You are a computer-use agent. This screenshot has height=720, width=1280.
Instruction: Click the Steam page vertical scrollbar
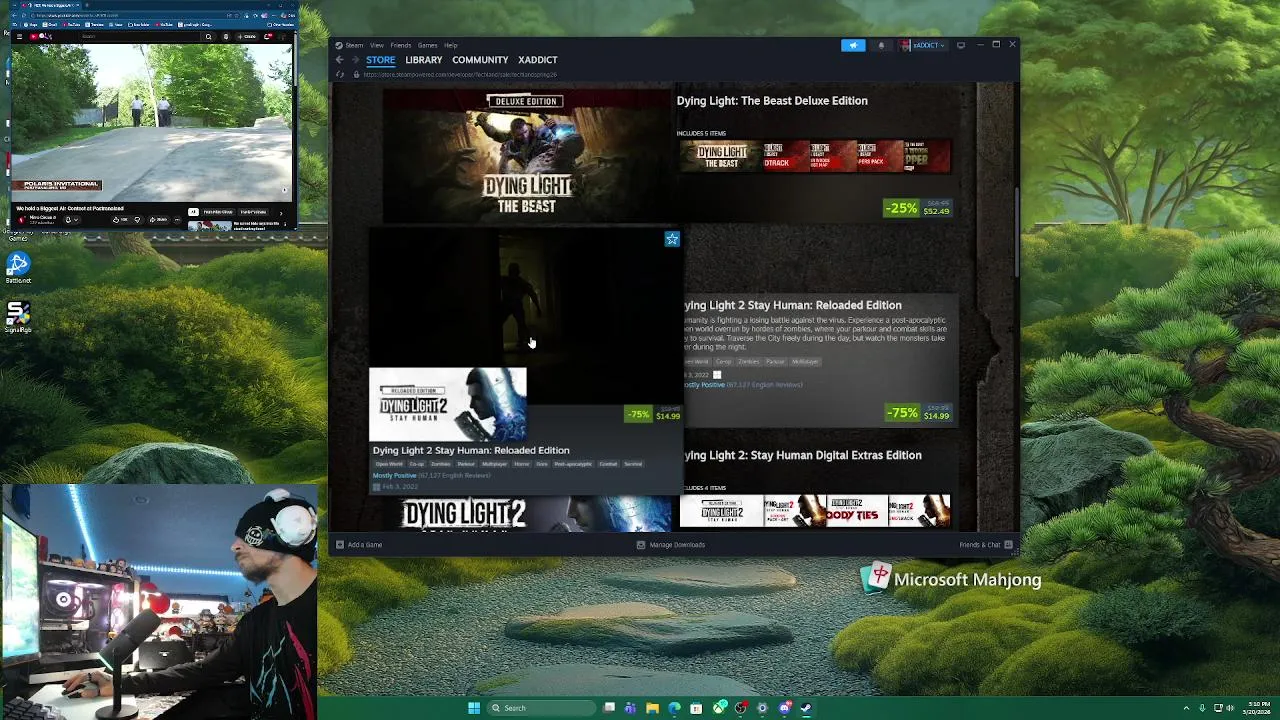[1017, 230]
